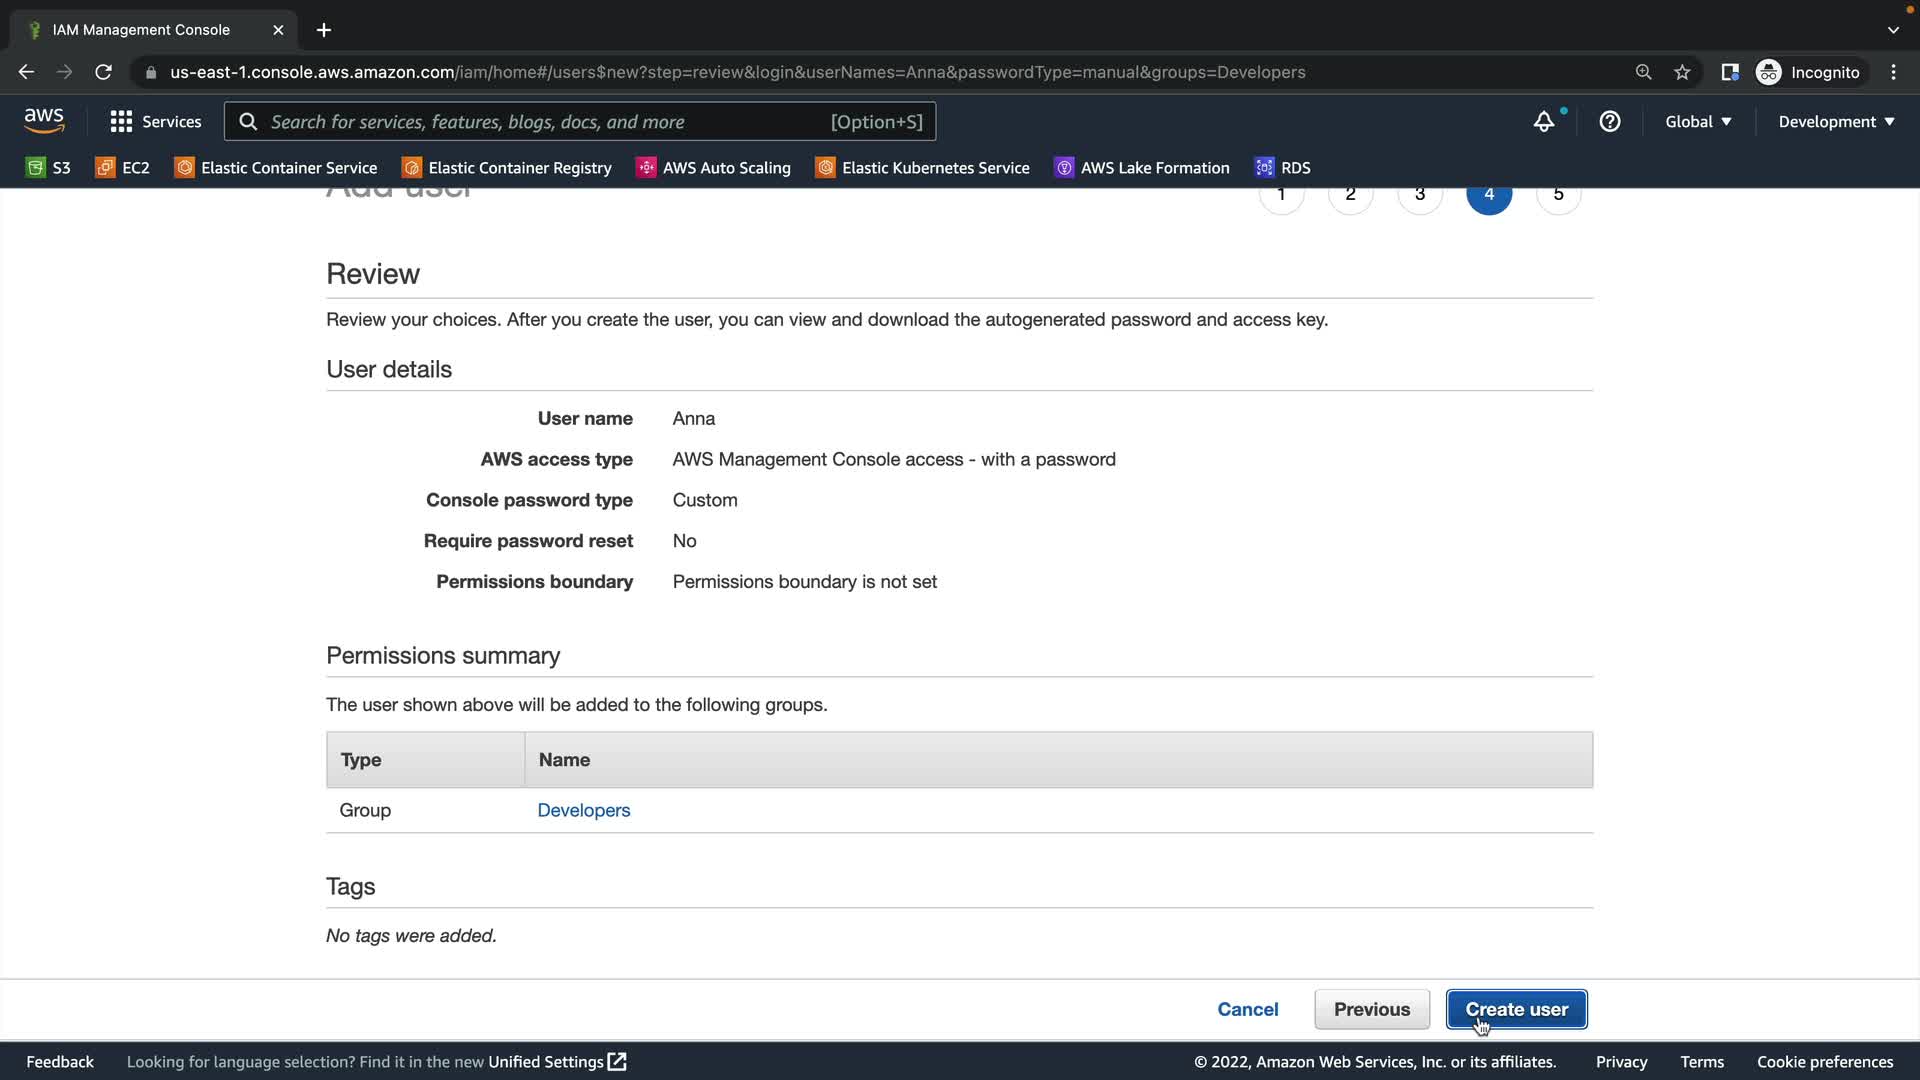
Task: Click the Previous button
Action: (x=1371, y=1009)
